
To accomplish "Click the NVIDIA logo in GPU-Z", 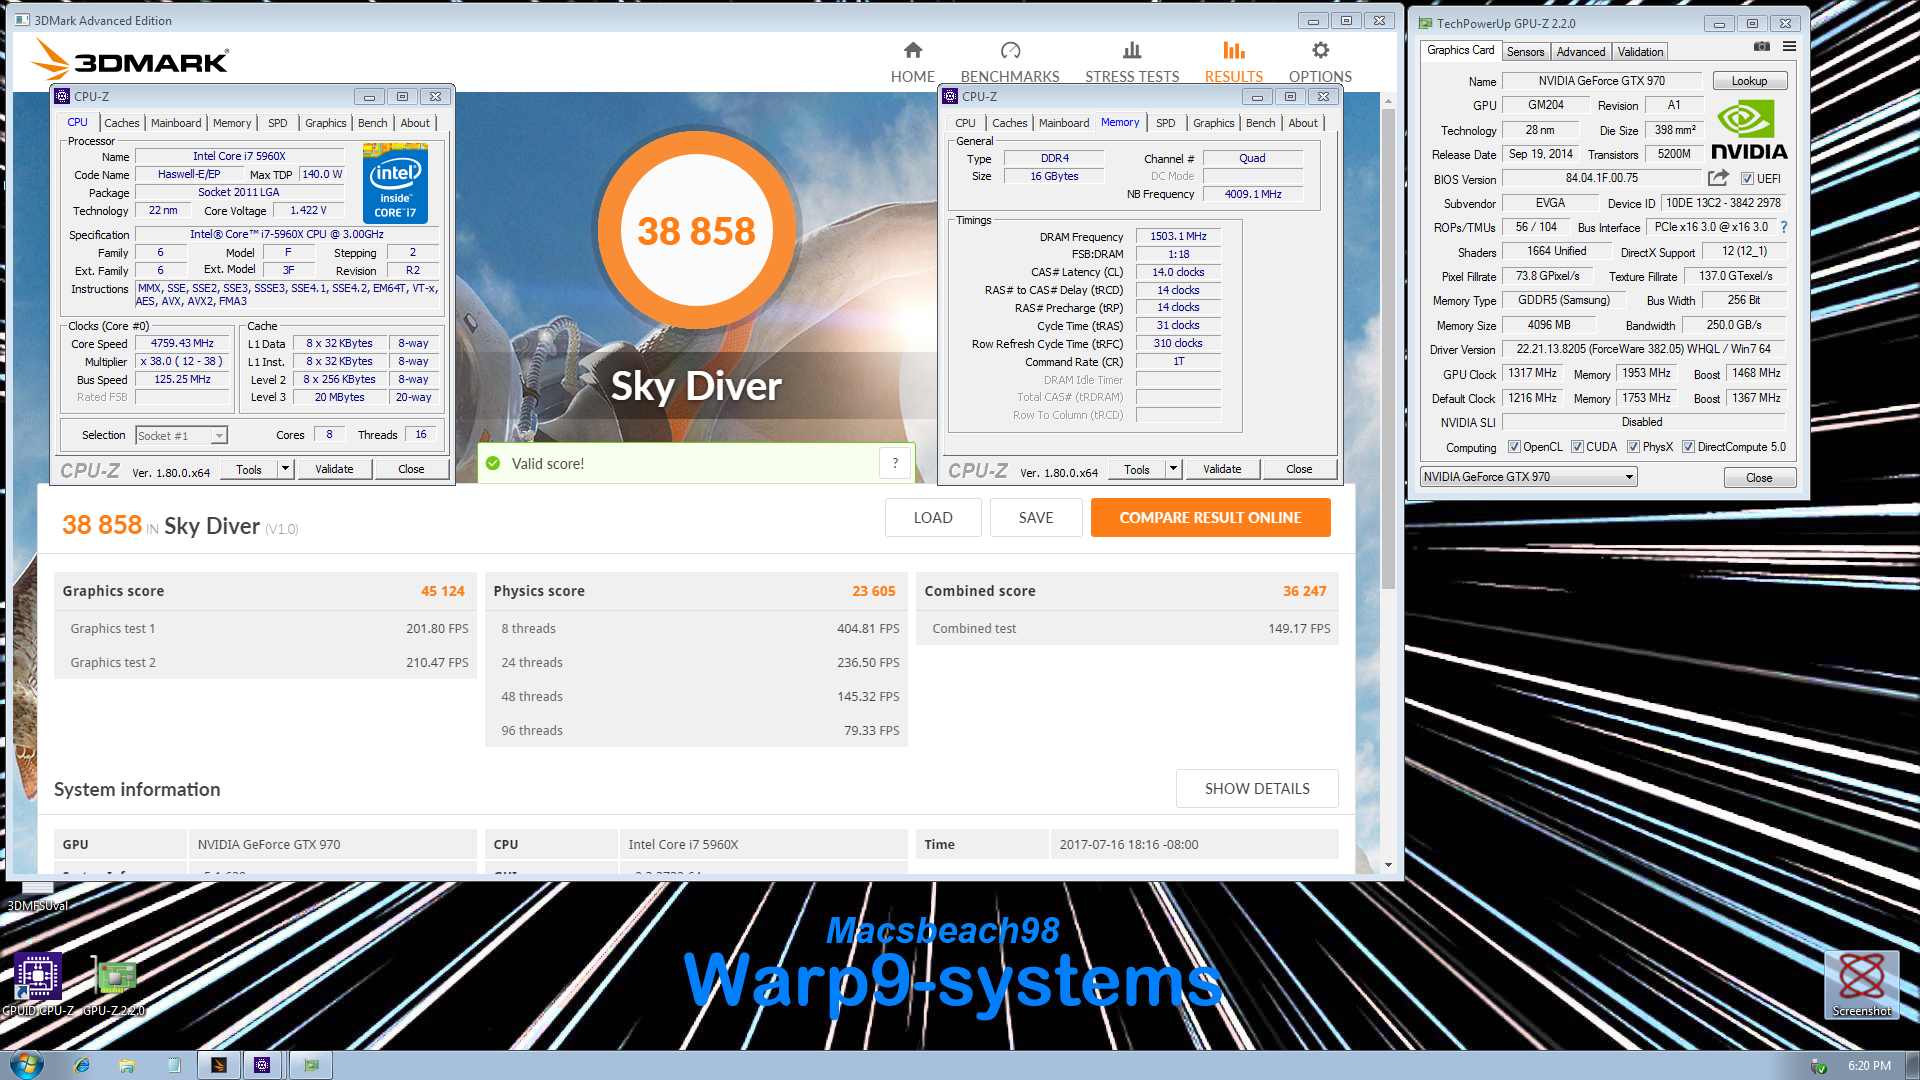I will [x=1749, y=130].
